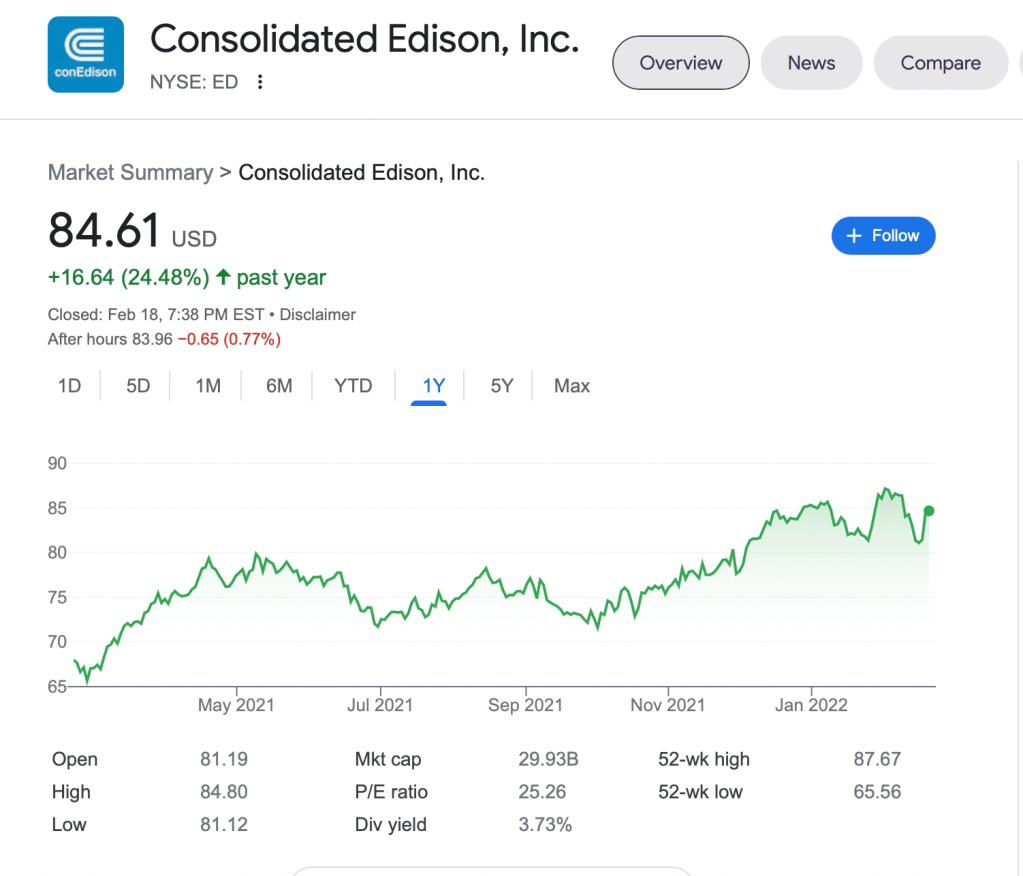Select the 1D time range
Image resolution: width=1023 pixels, height=876 pixels.
click(69, 386)
